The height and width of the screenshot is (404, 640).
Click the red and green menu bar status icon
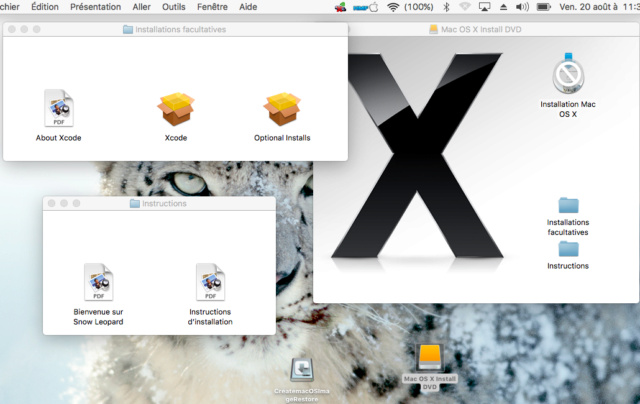[340, 7]
